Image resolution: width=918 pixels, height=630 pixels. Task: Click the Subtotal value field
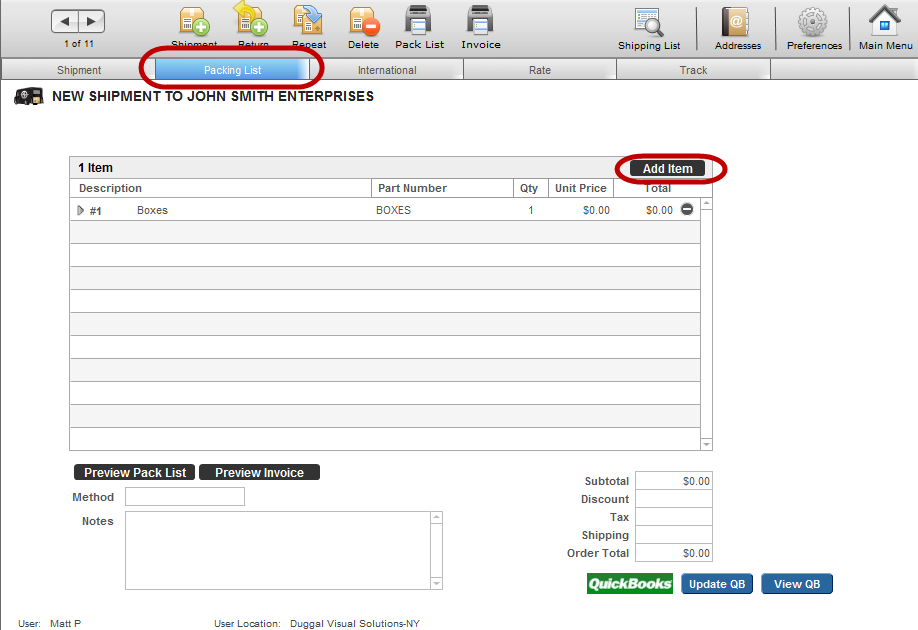pos(674,481)
